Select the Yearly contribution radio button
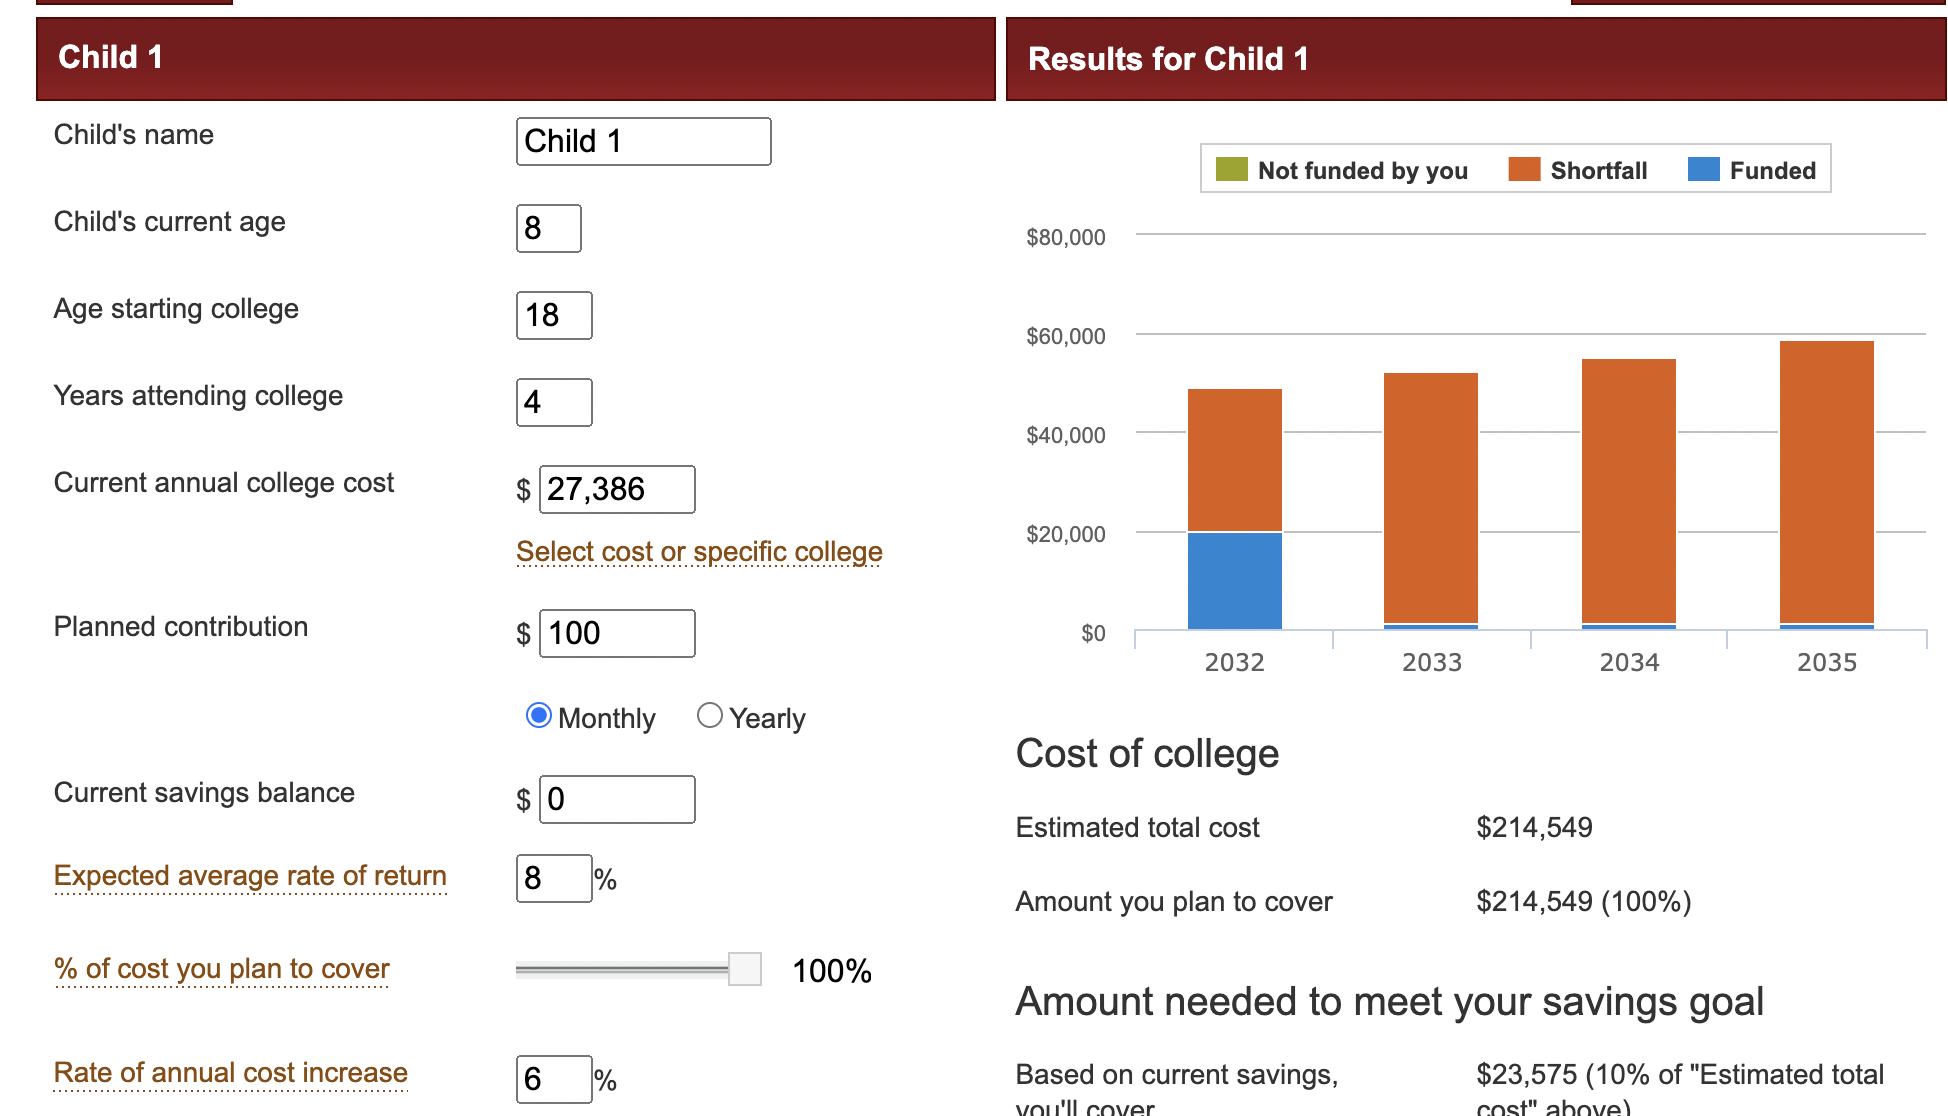 click(x=710, y=716)
